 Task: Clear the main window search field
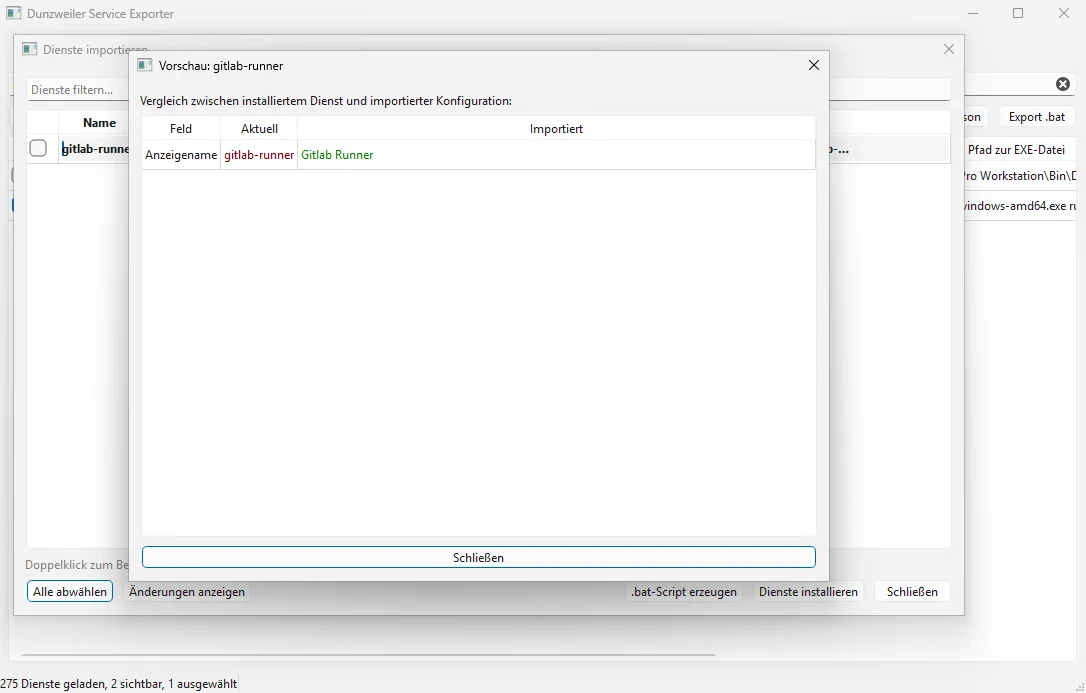(x=1063, y=84)
